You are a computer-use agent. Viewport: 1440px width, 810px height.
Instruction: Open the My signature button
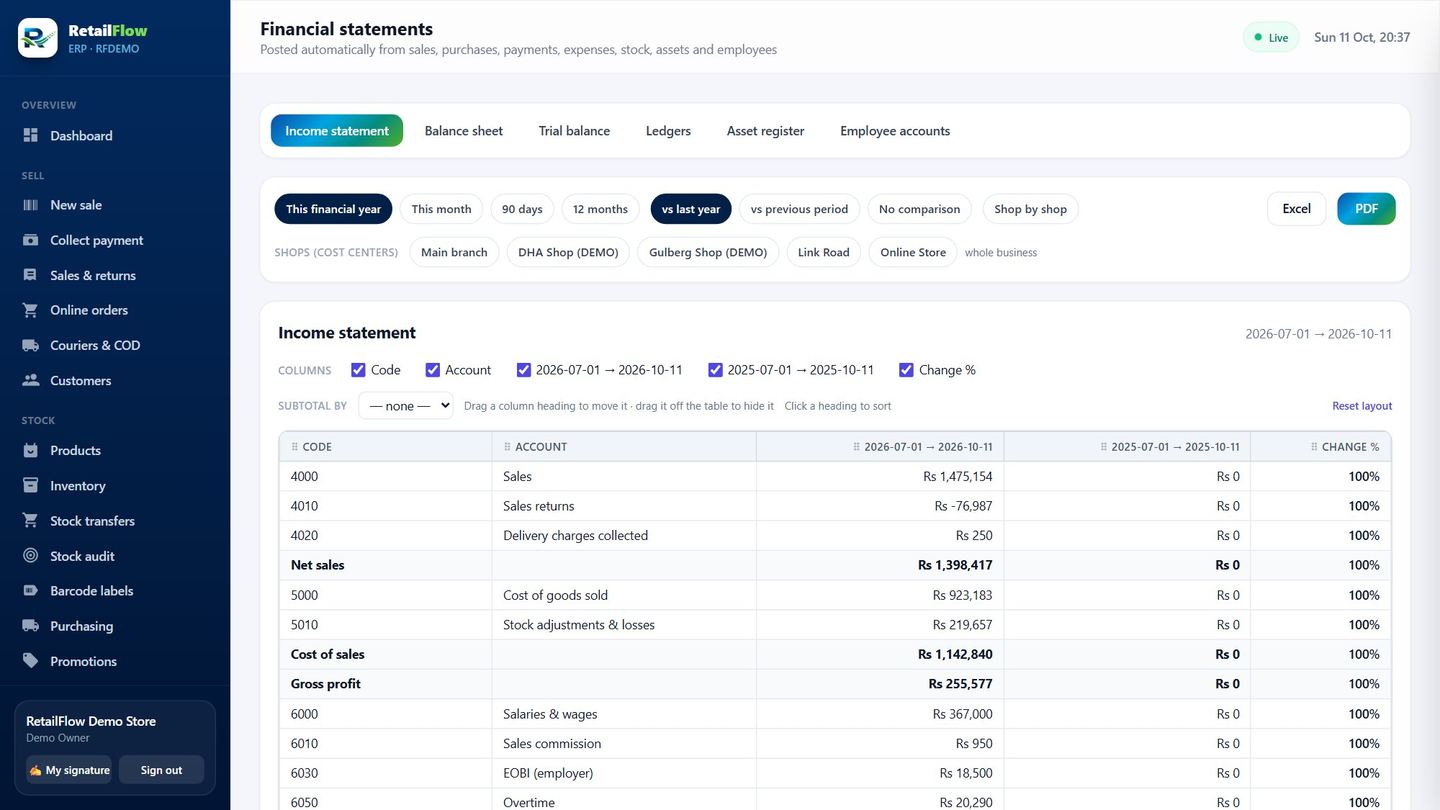[x=69, y=770]
